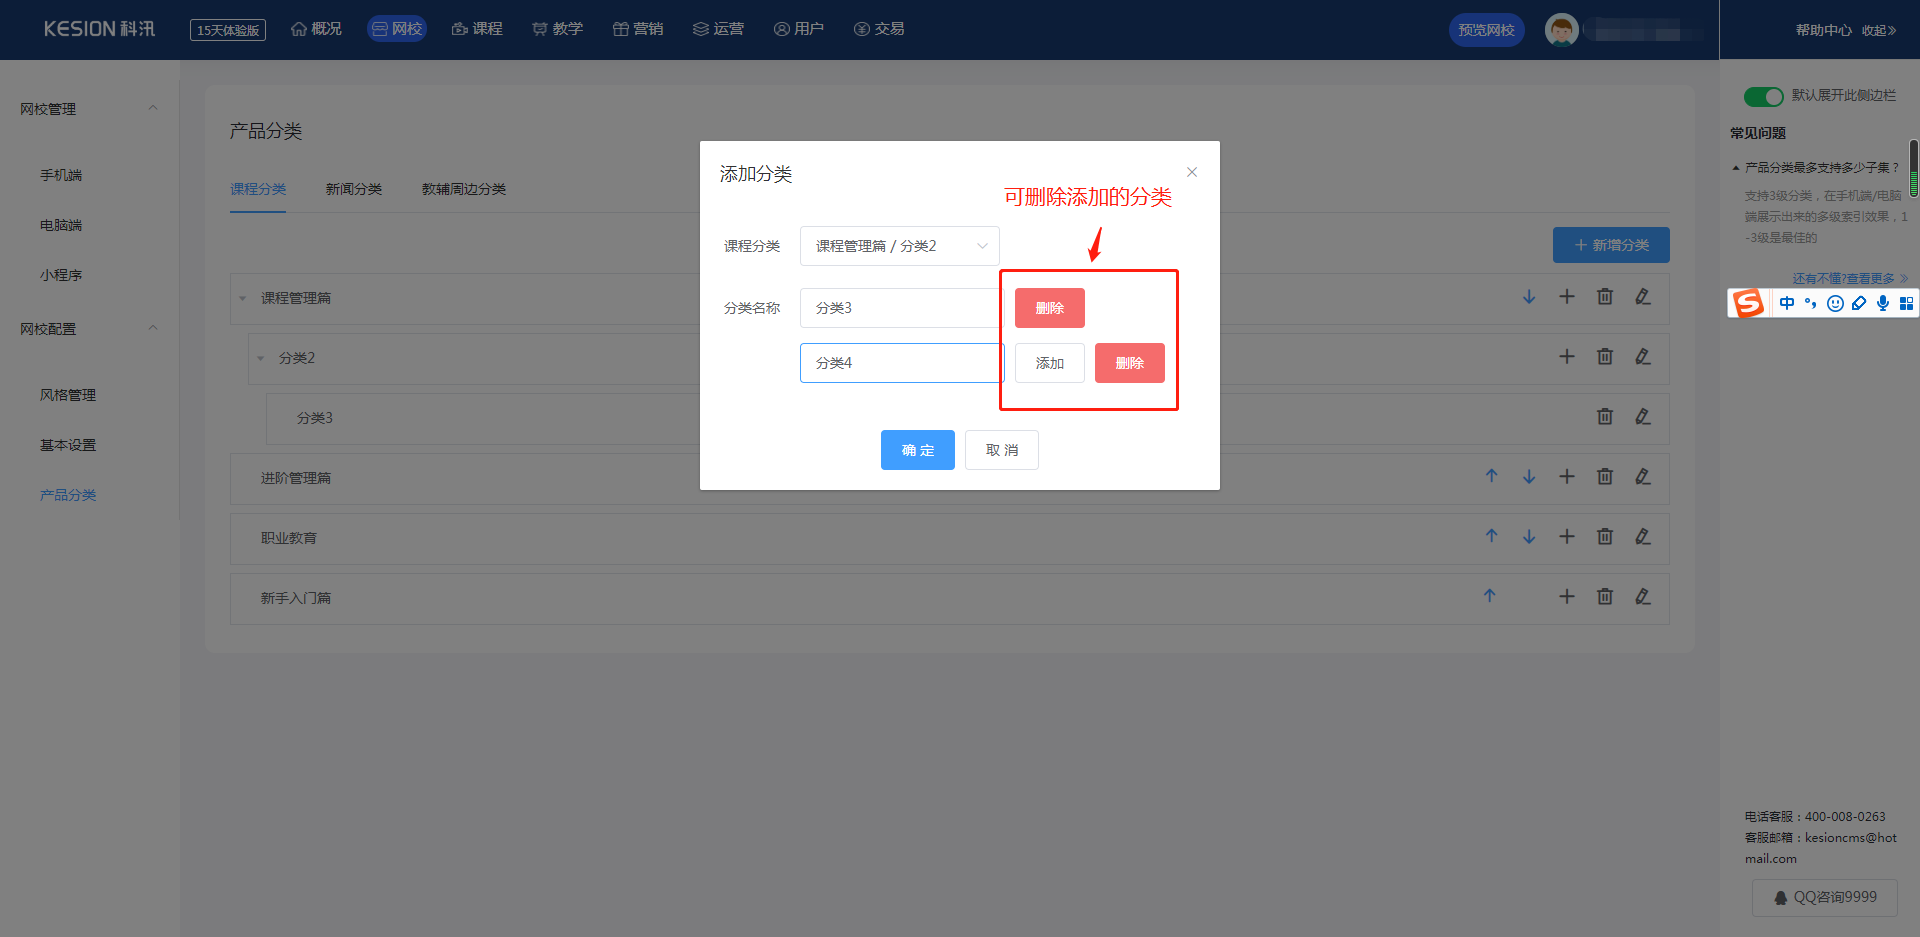Open the 营销 top navigation menu

[637, 29]
